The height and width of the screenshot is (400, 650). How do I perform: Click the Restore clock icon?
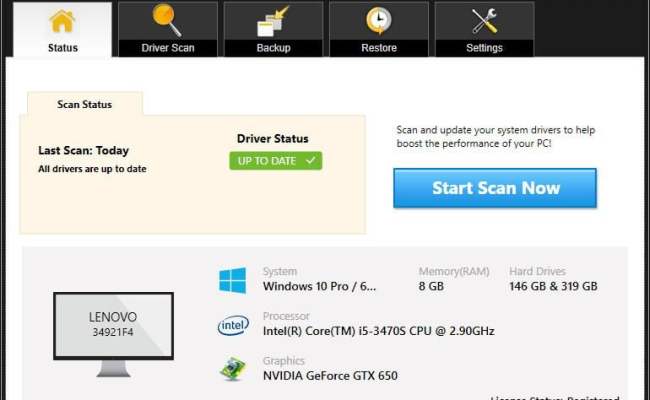coord(378,20)
